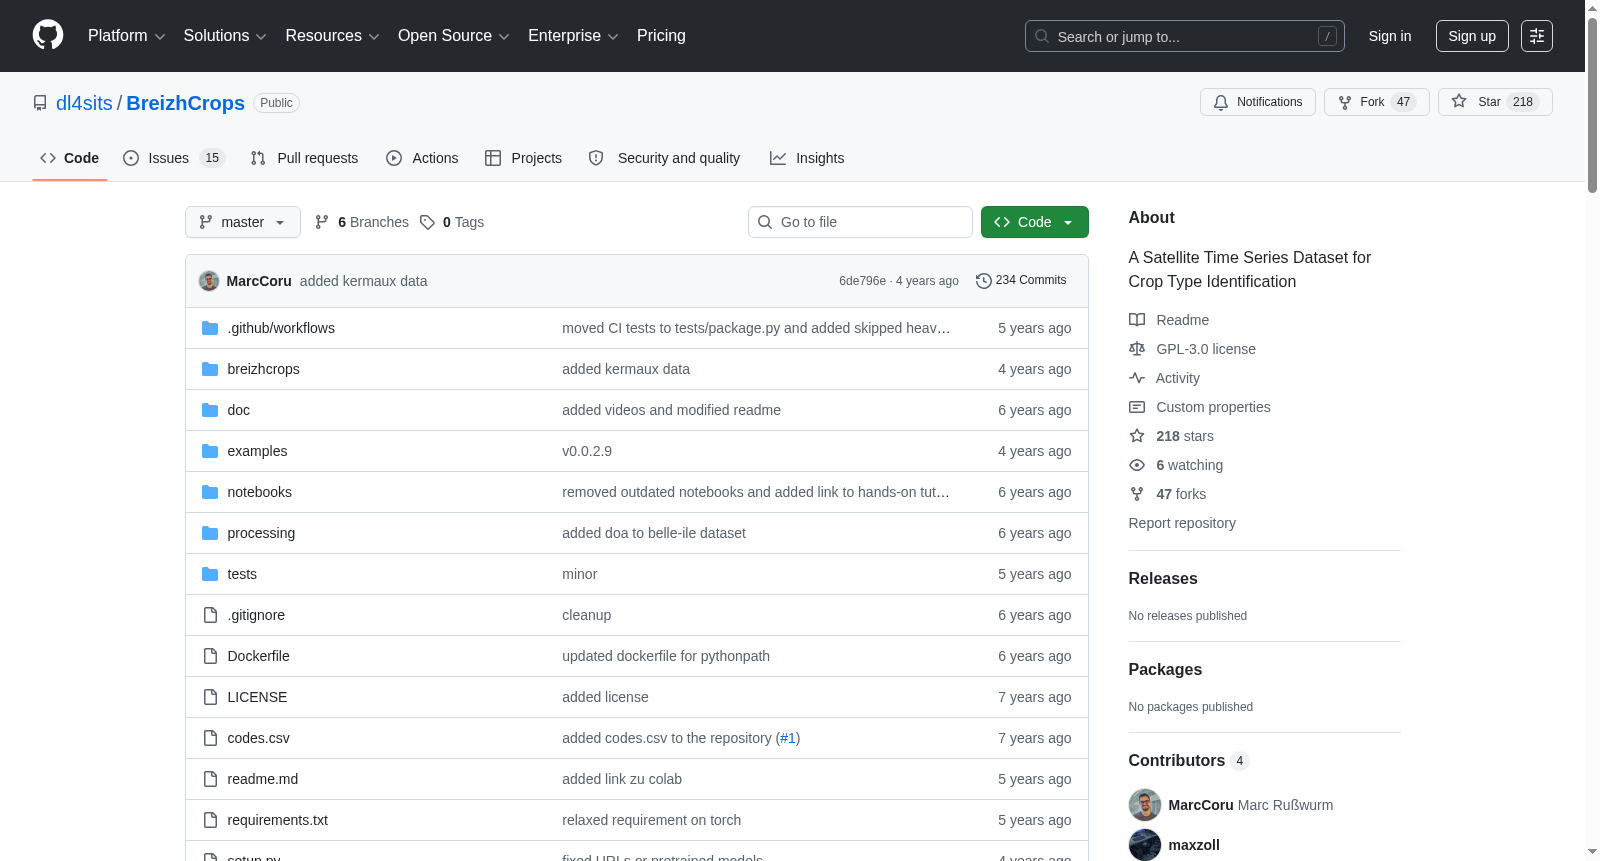Click the .gitignore file icon
1600x861 pixels.
210,615
